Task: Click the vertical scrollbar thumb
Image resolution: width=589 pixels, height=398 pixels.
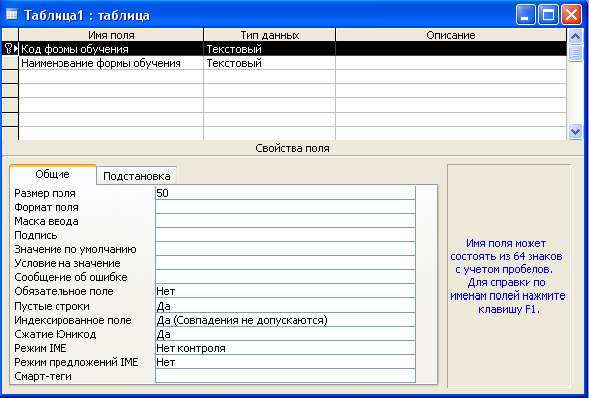Action: pos(575,53)
